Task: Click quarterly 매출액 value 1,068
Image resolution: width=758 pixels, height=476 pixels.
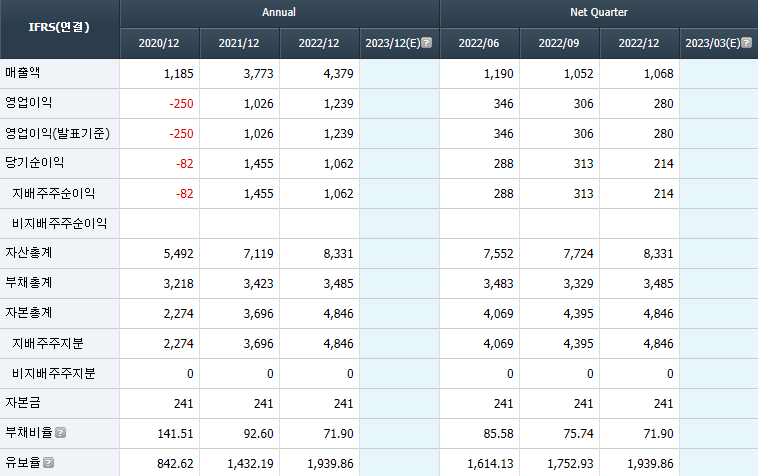Action: click(x=658, y=73)
